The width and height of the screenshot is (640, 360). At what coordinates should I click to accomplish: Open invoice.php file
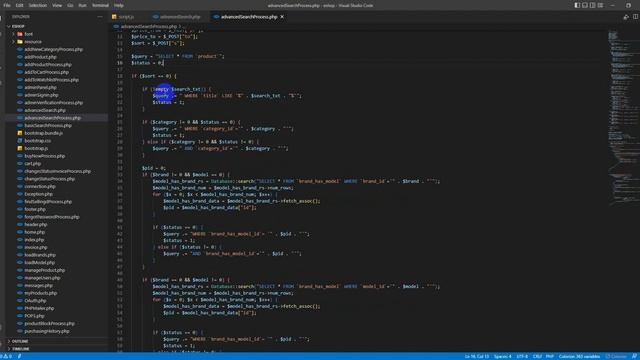[36, 247]
